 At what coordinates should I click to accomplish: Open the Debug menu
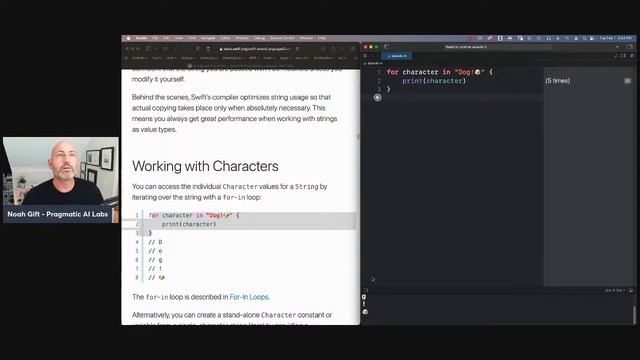pyautogui.click(x=260, y=38)
